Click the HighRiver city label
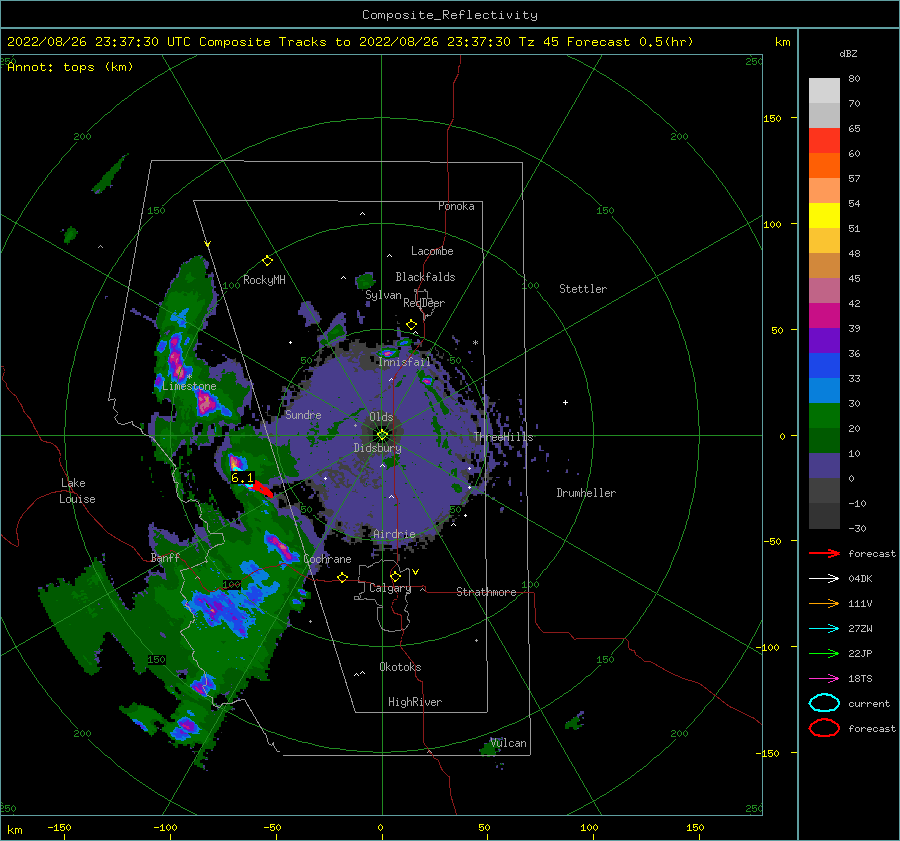Image resolution: width=900 pixels, height=841 pixels. [415, 702]
